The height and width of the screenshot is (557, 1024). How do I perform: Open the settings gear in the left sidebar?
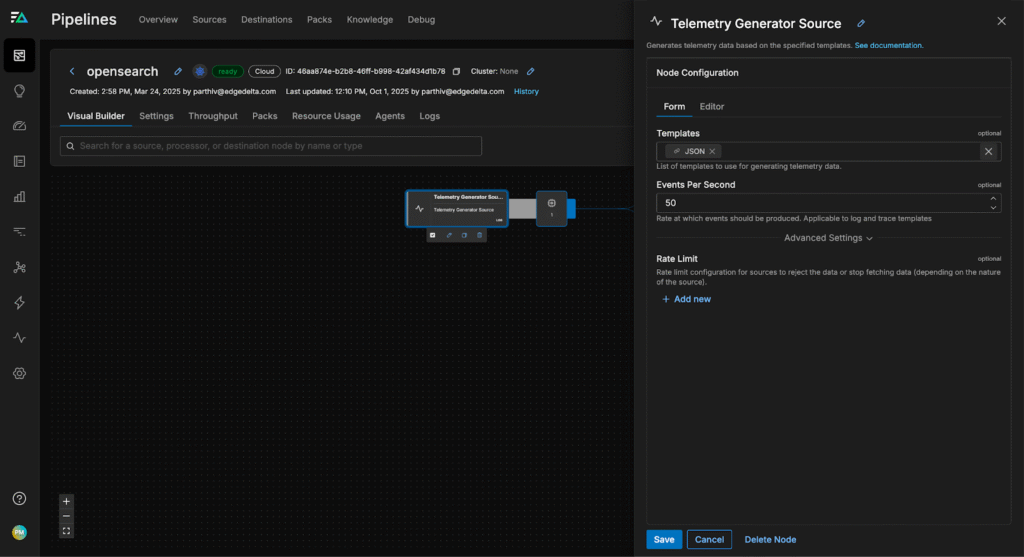[x=19, y=373]
